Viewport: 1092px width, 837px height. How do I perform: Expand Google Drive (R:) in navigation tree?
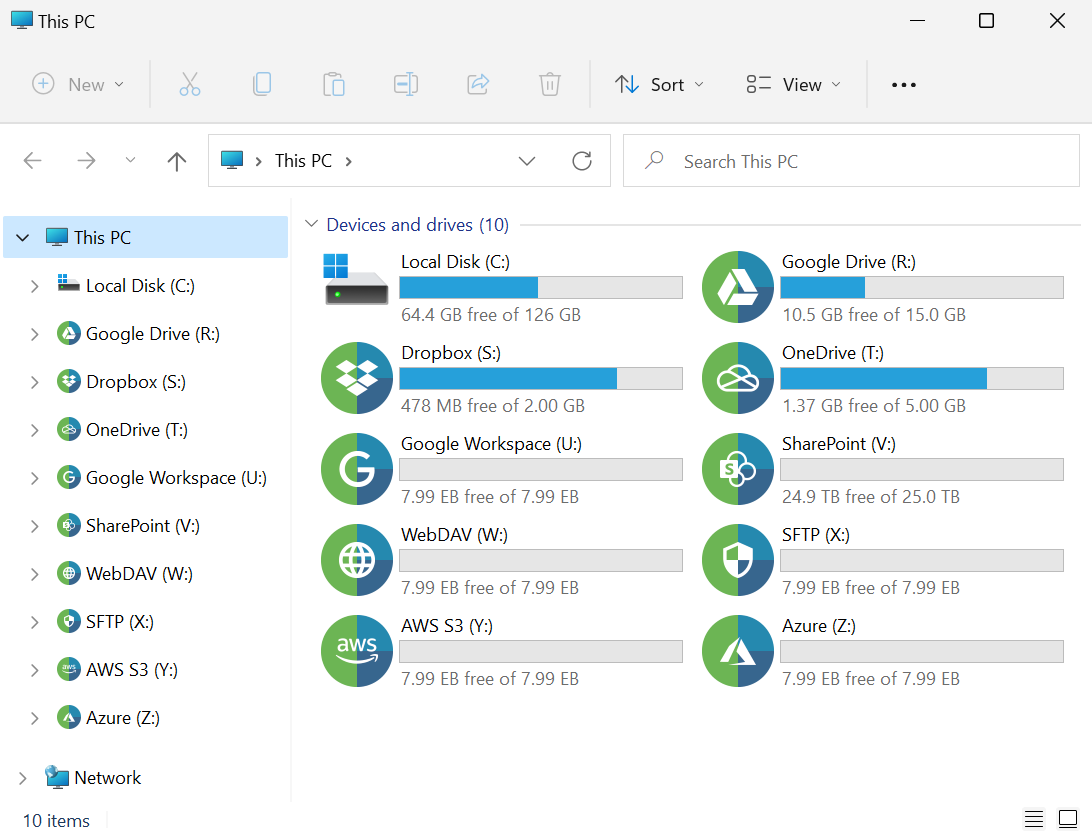35,334
